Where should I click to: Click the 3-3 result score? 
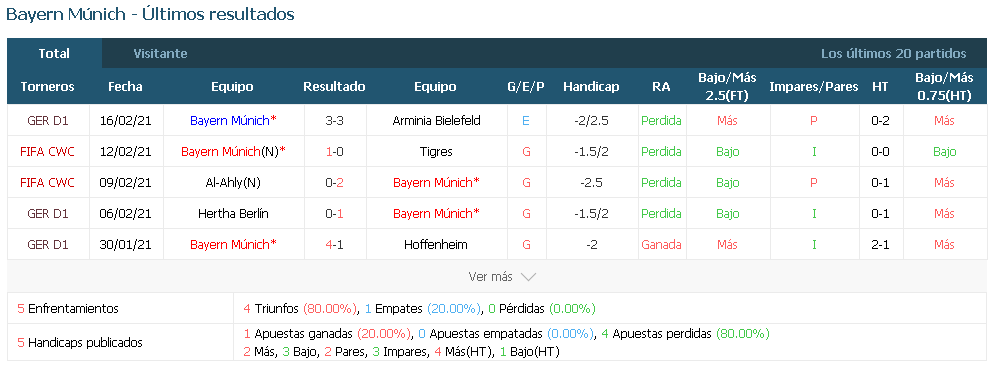(334, 121)
